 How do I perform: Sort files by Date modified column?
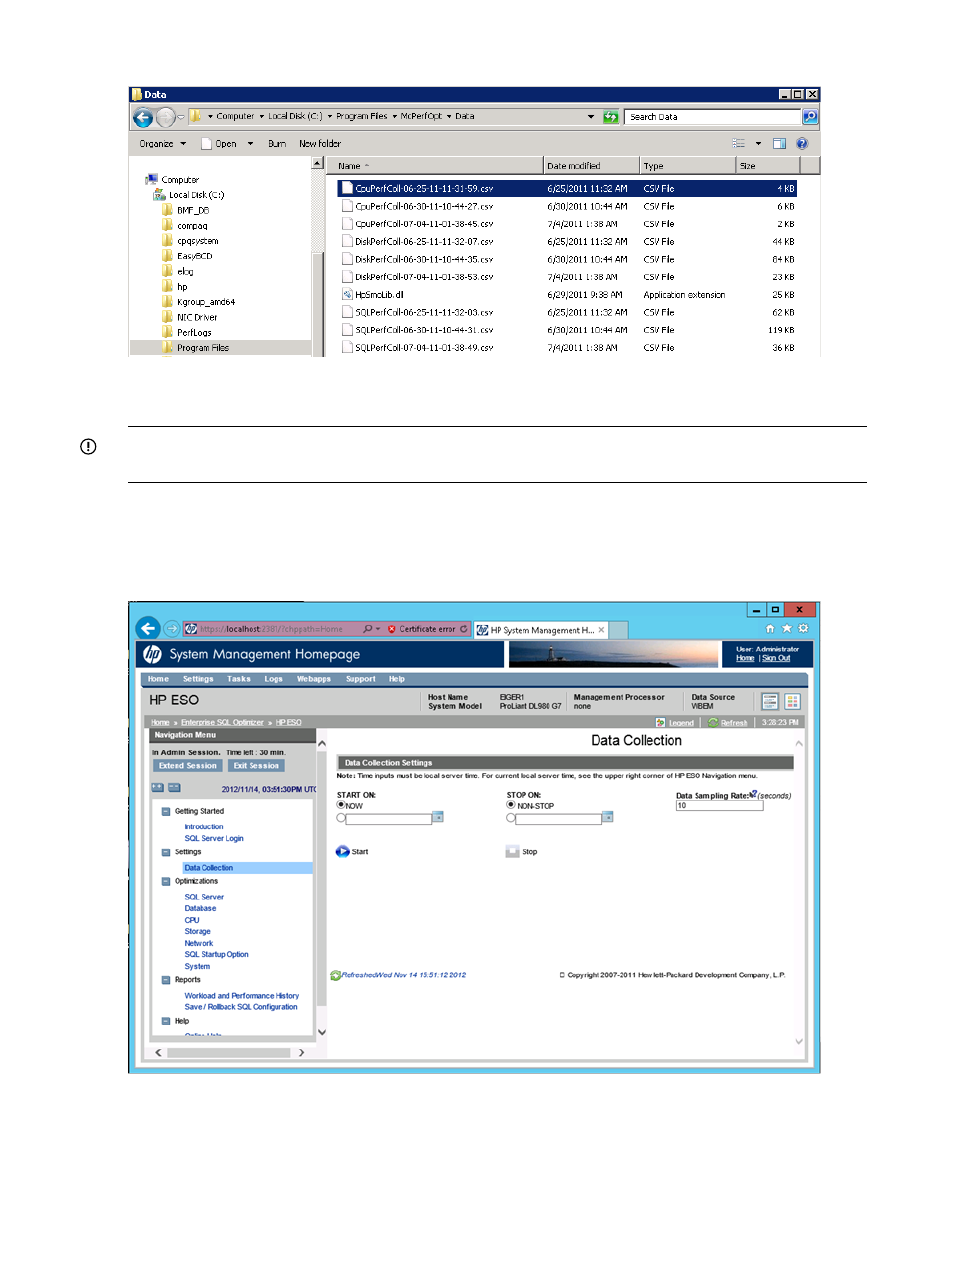point(591,166)
